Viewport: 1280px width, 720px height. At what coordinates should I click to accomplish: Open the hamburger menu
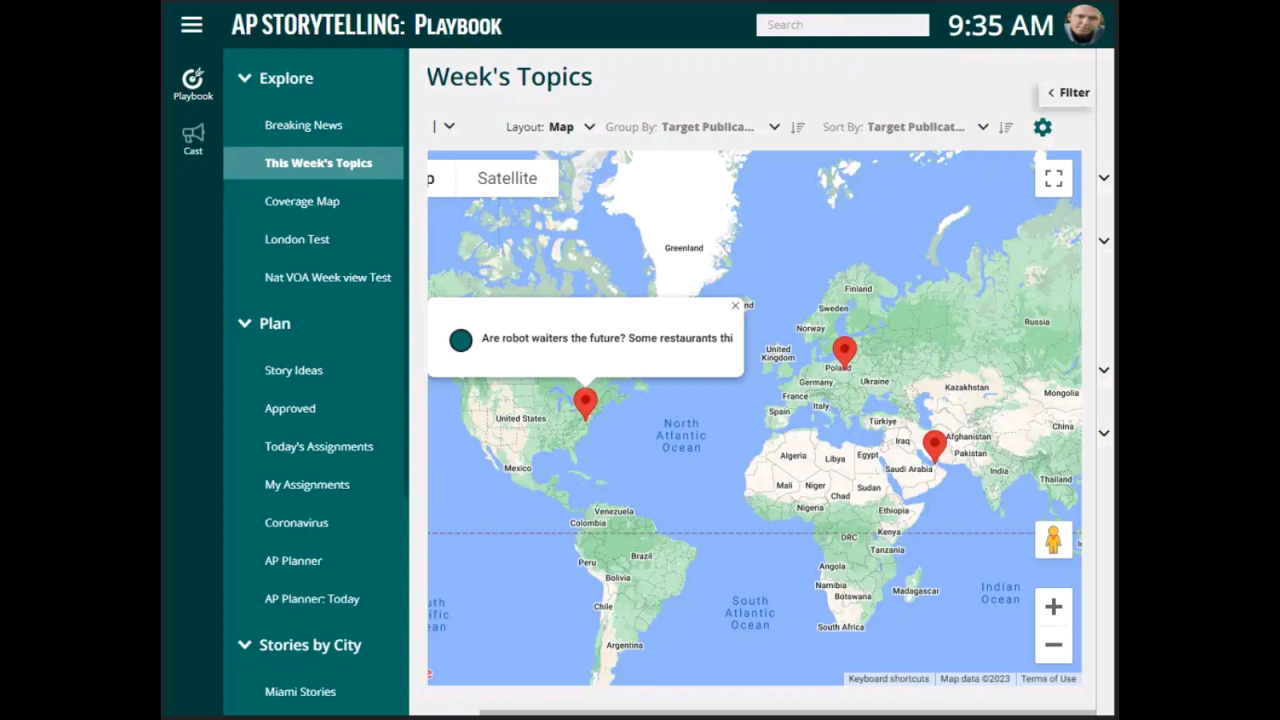click(x=192, y=25)
